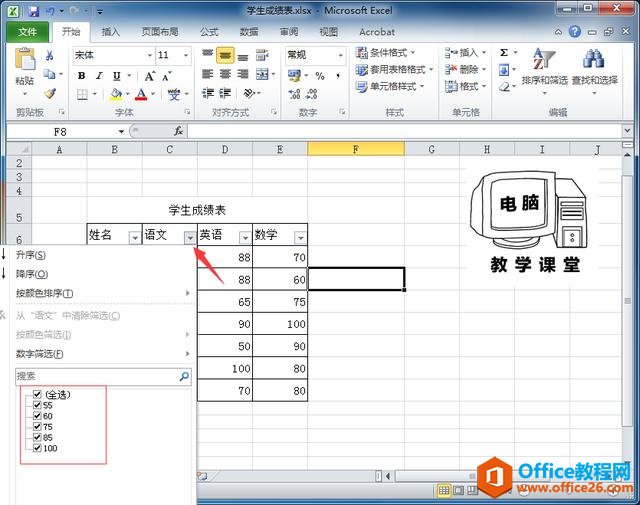640x505 pixels.
Task: Open the 文件 tab
Action: 27,32
